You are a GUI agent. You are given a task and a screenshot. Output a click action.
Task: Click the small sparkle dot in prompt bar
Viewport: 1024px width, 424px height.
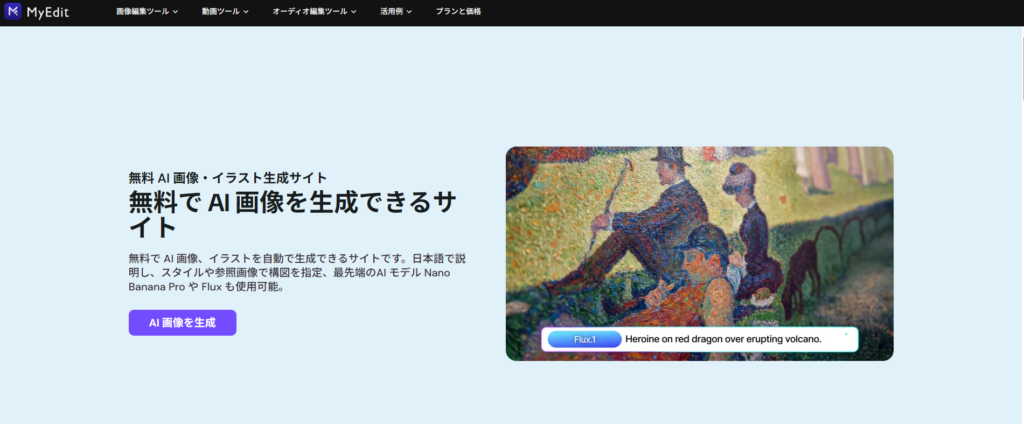[846, 334]
